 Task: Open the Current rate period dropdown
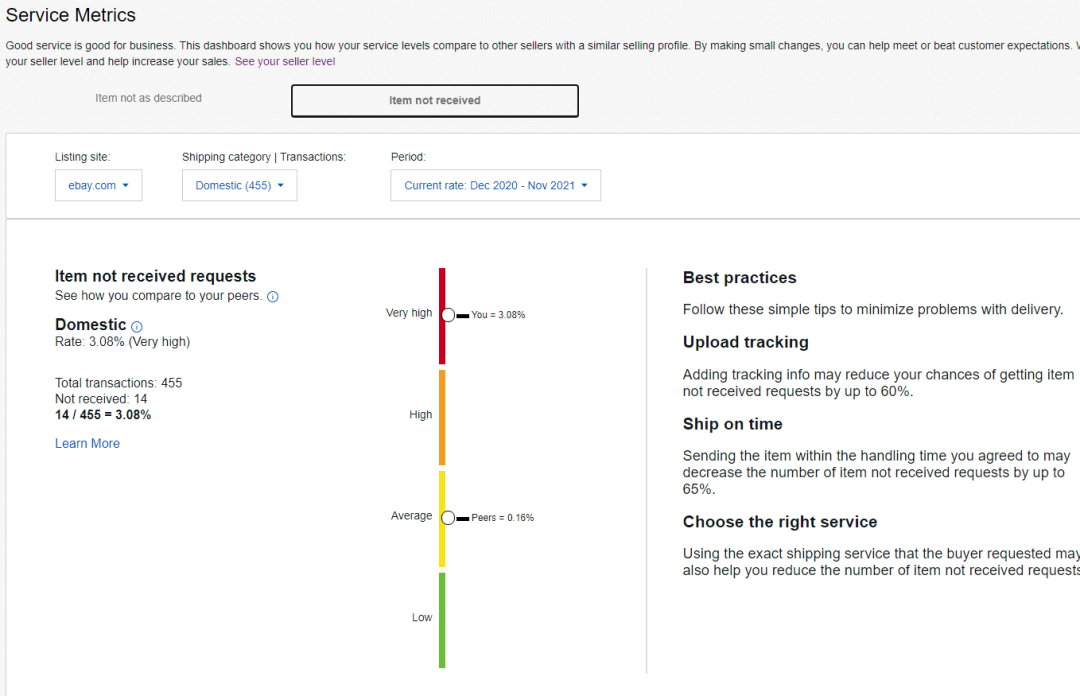point(495,185)
